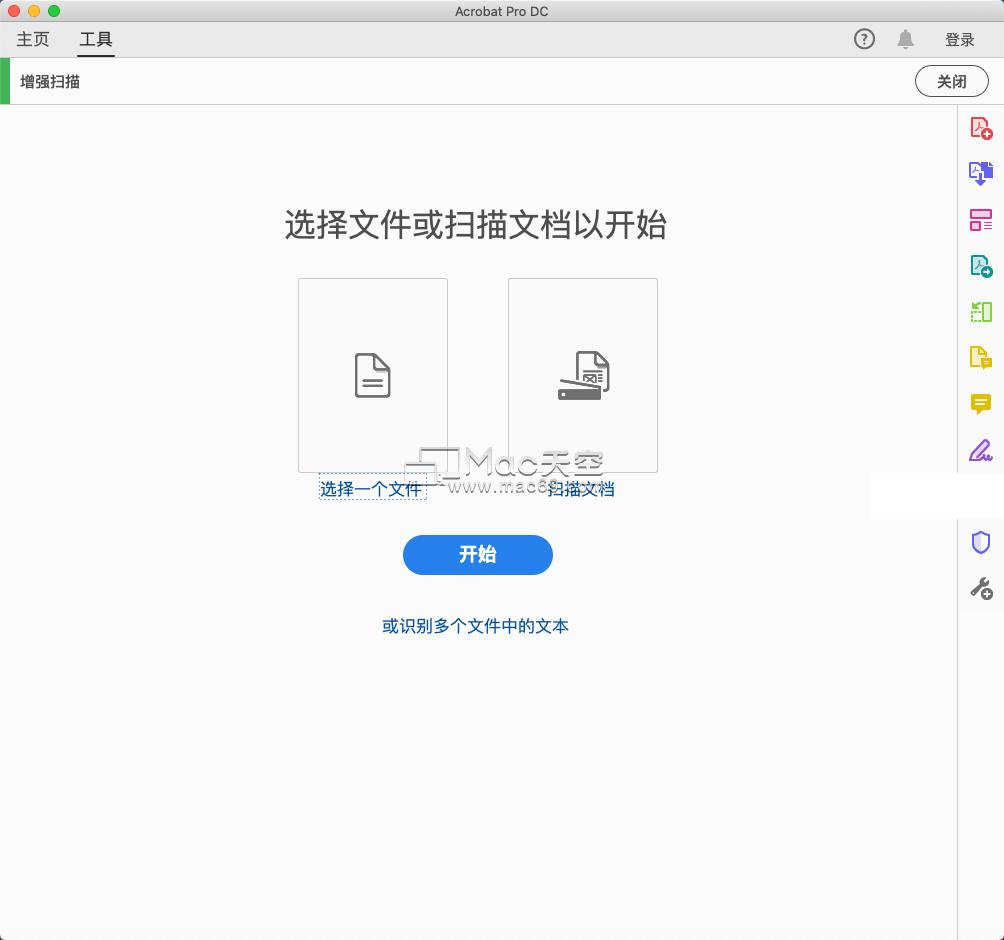Click the 登录 sign-in link
Image resolution: width=1004 pixels, height=940 pixels.
point(959,39)
